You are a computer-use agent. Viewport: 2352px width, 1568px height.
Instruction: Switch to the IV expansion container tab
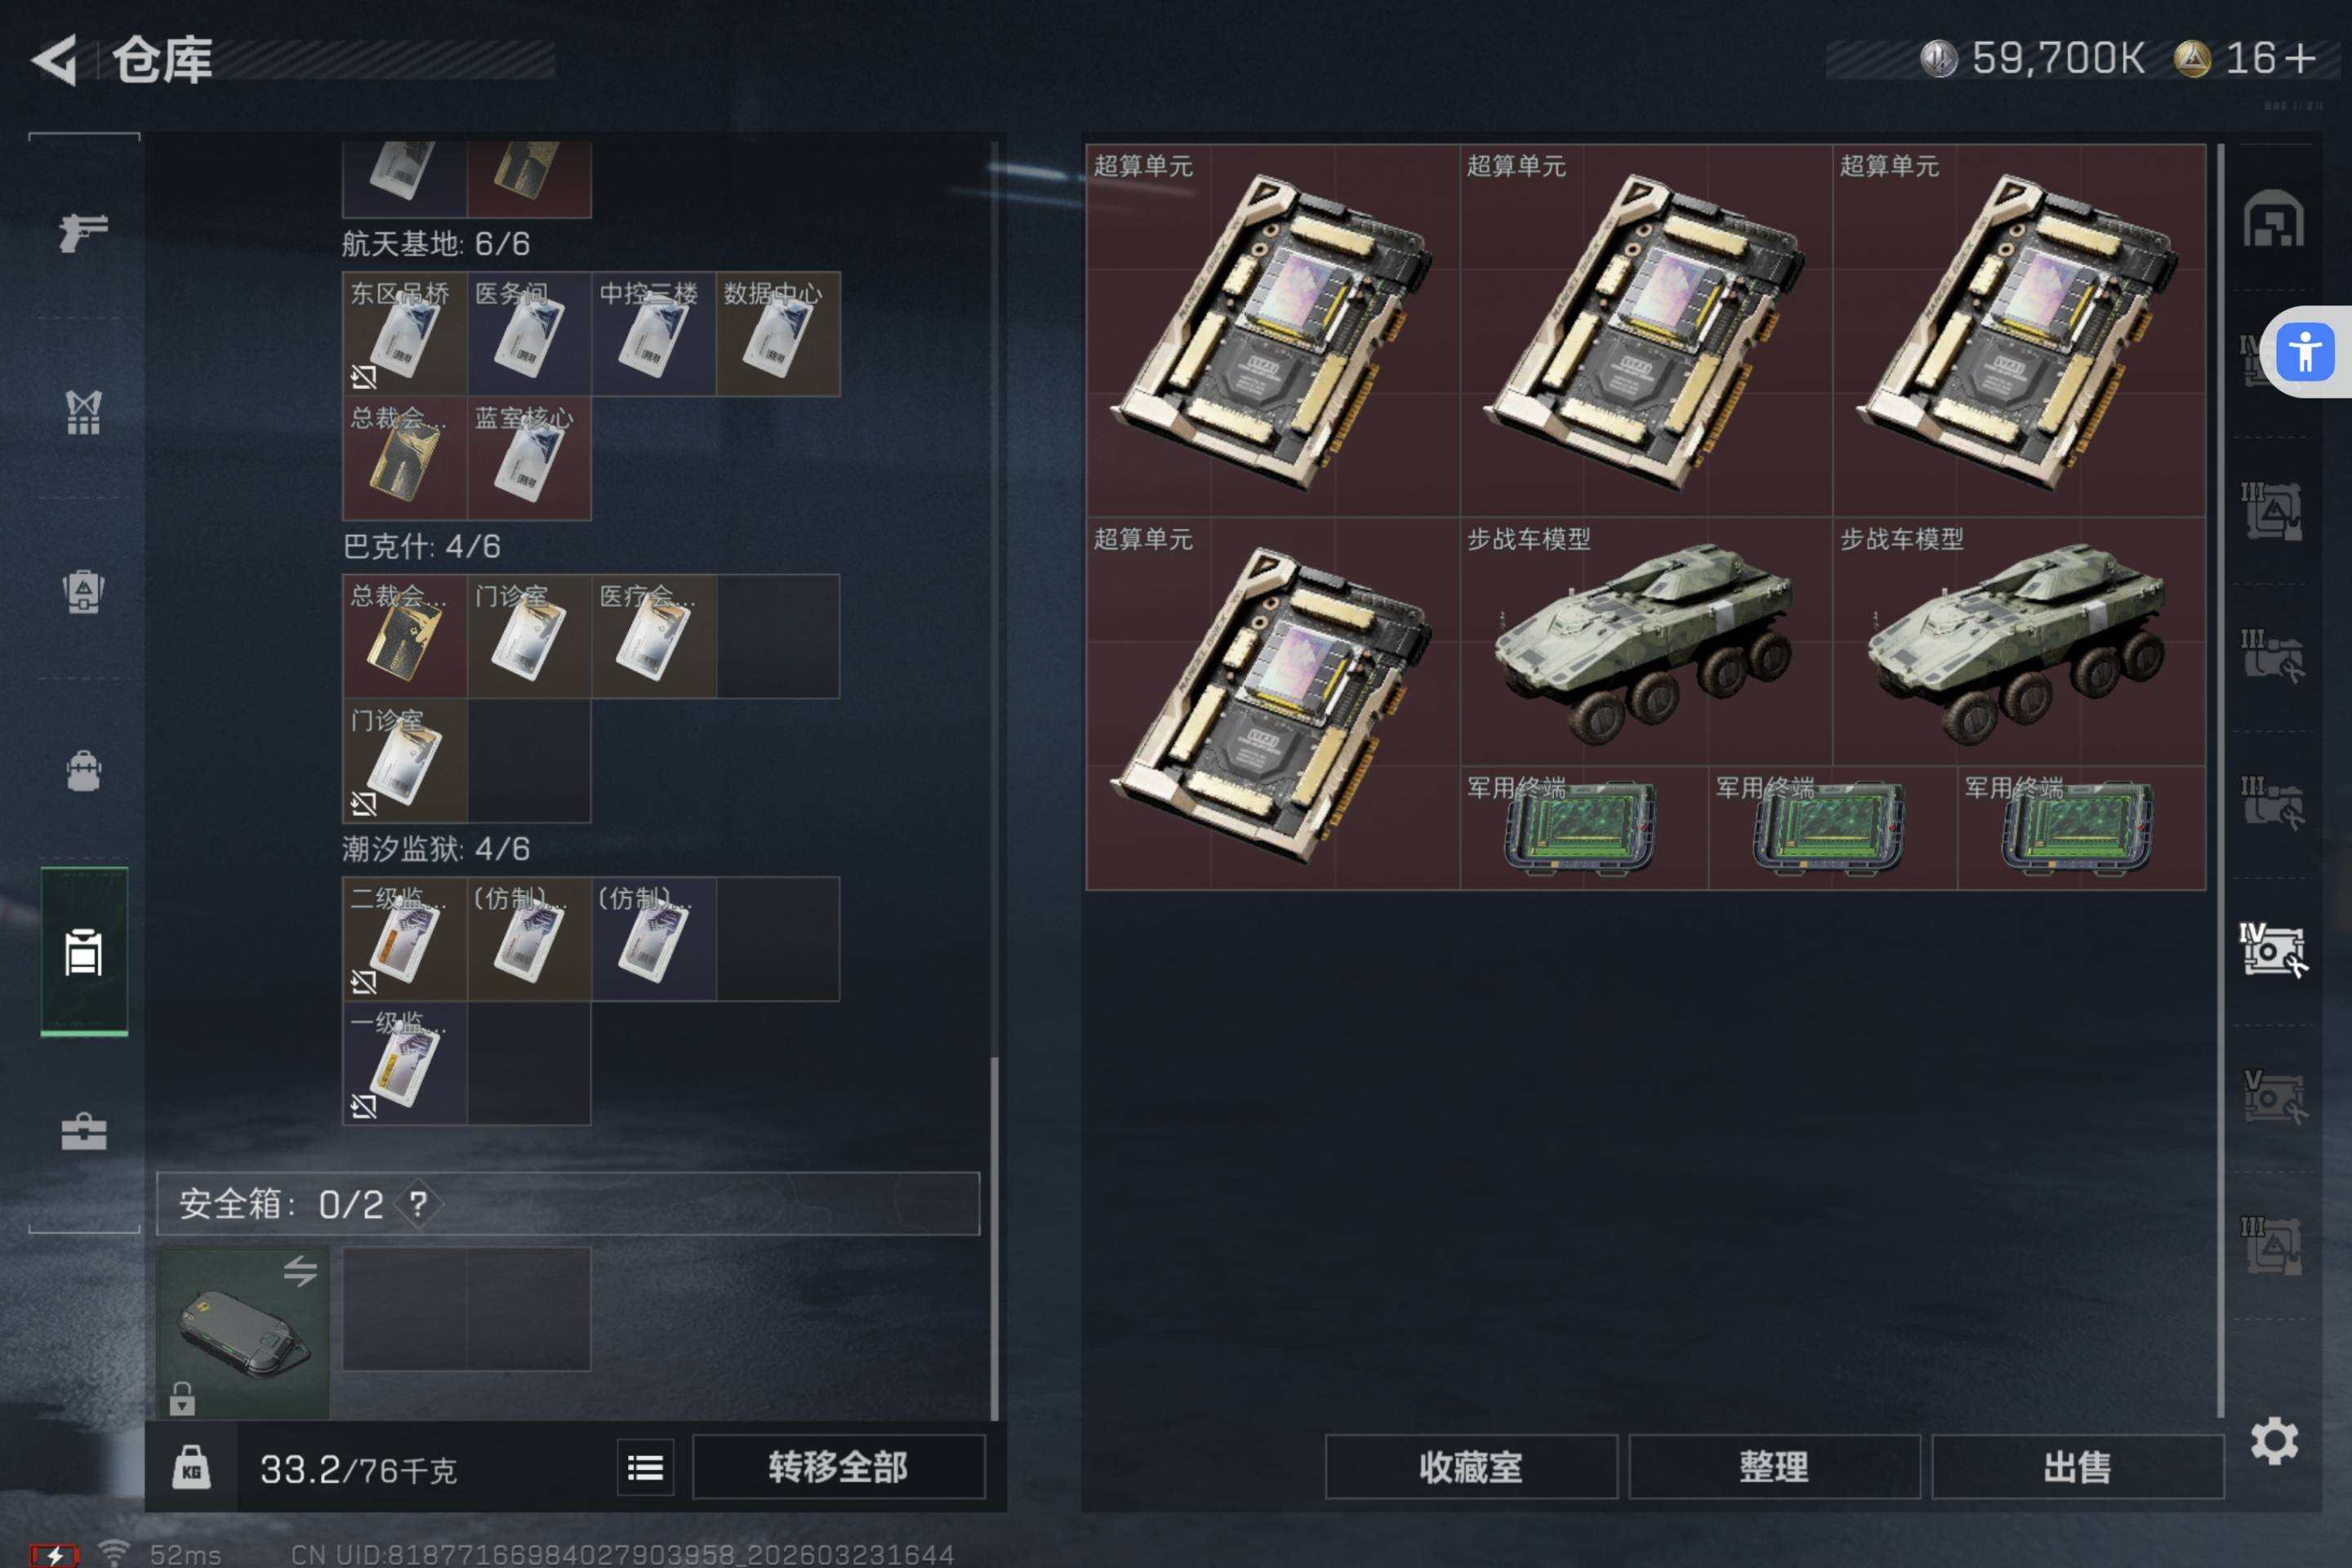click(2272, 950)
